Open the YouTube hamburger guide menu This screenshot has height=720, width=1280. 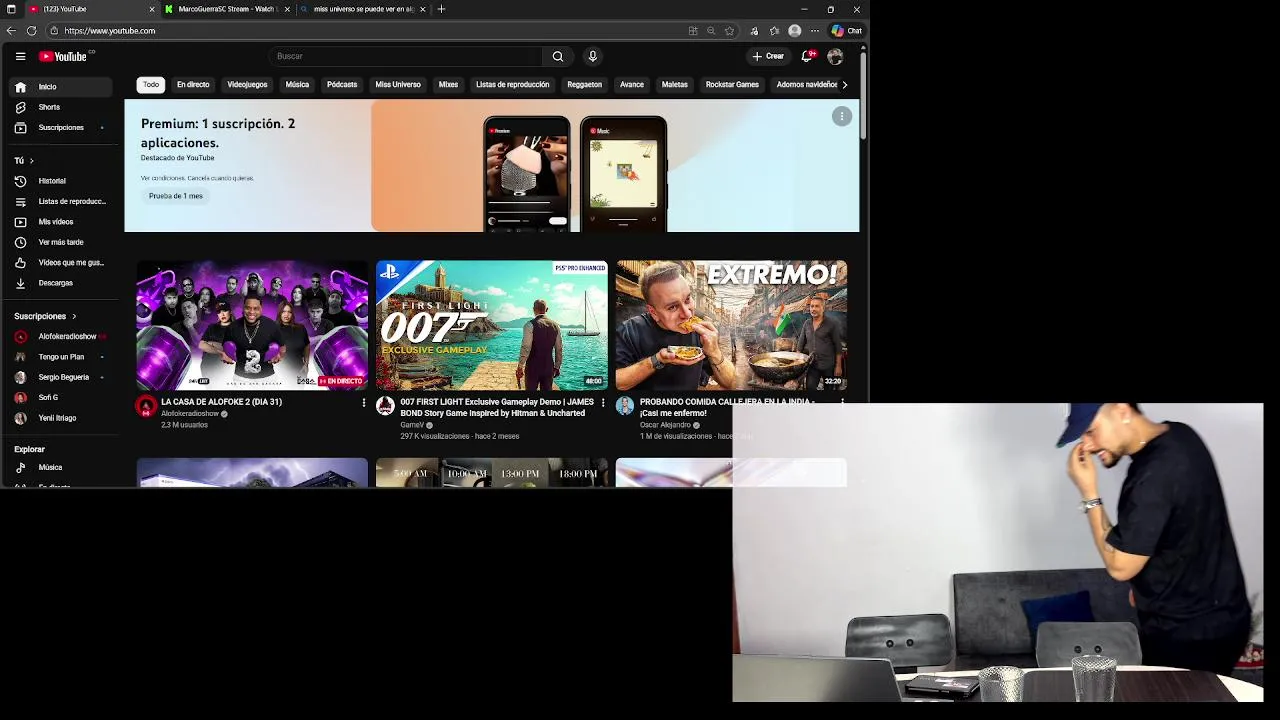pyautogui.click(x=20, y=56)
